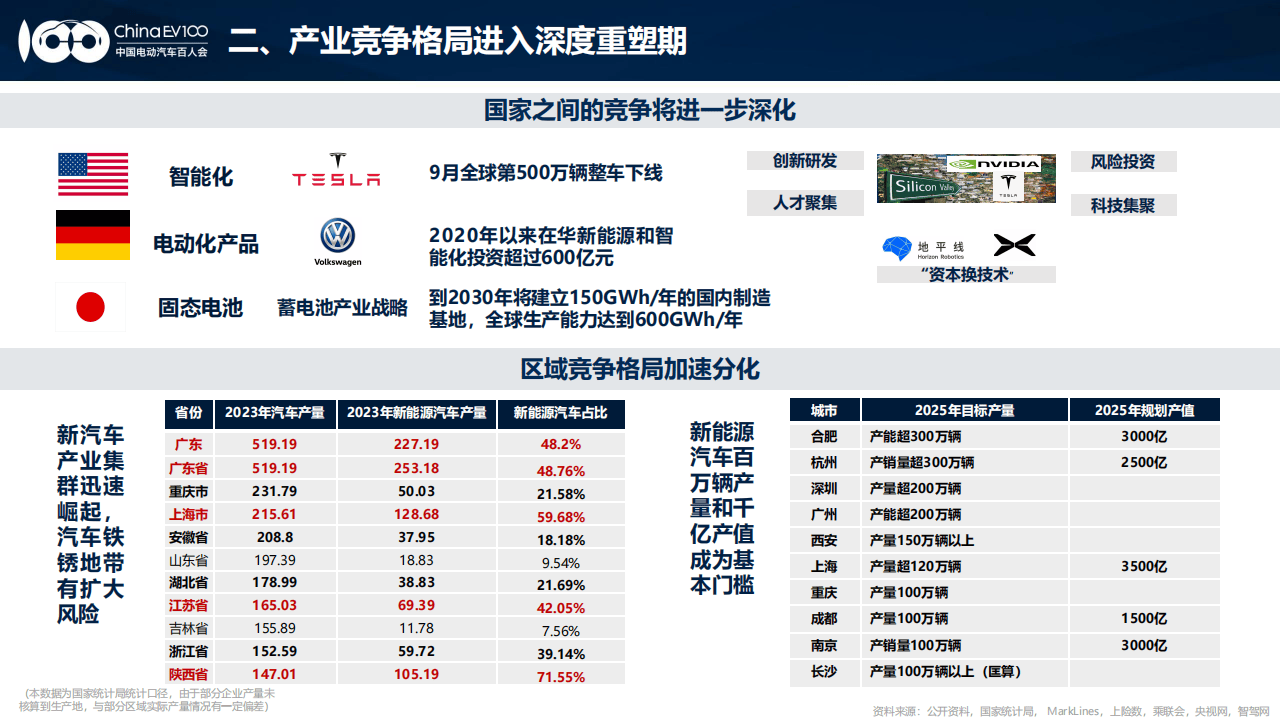
Task: Select the 重庆市 row label
Action: point(188,493)
